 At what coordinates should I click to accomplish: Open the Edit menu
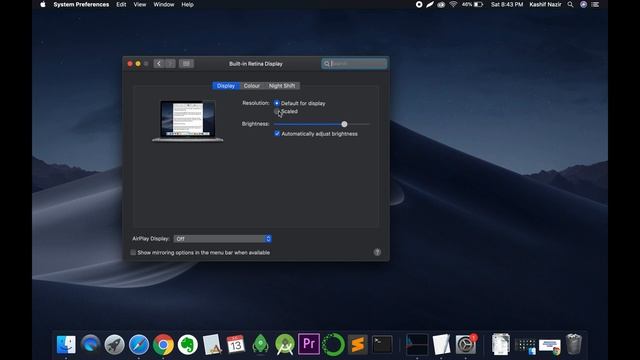click(121, 4)
